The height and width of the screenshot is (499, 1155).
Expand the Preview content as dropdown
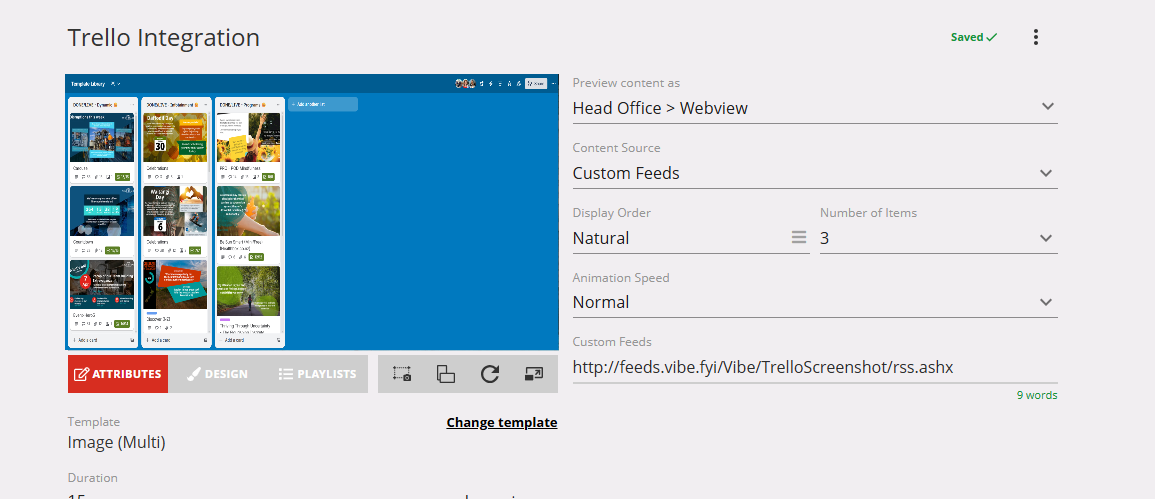[1046, 107]
